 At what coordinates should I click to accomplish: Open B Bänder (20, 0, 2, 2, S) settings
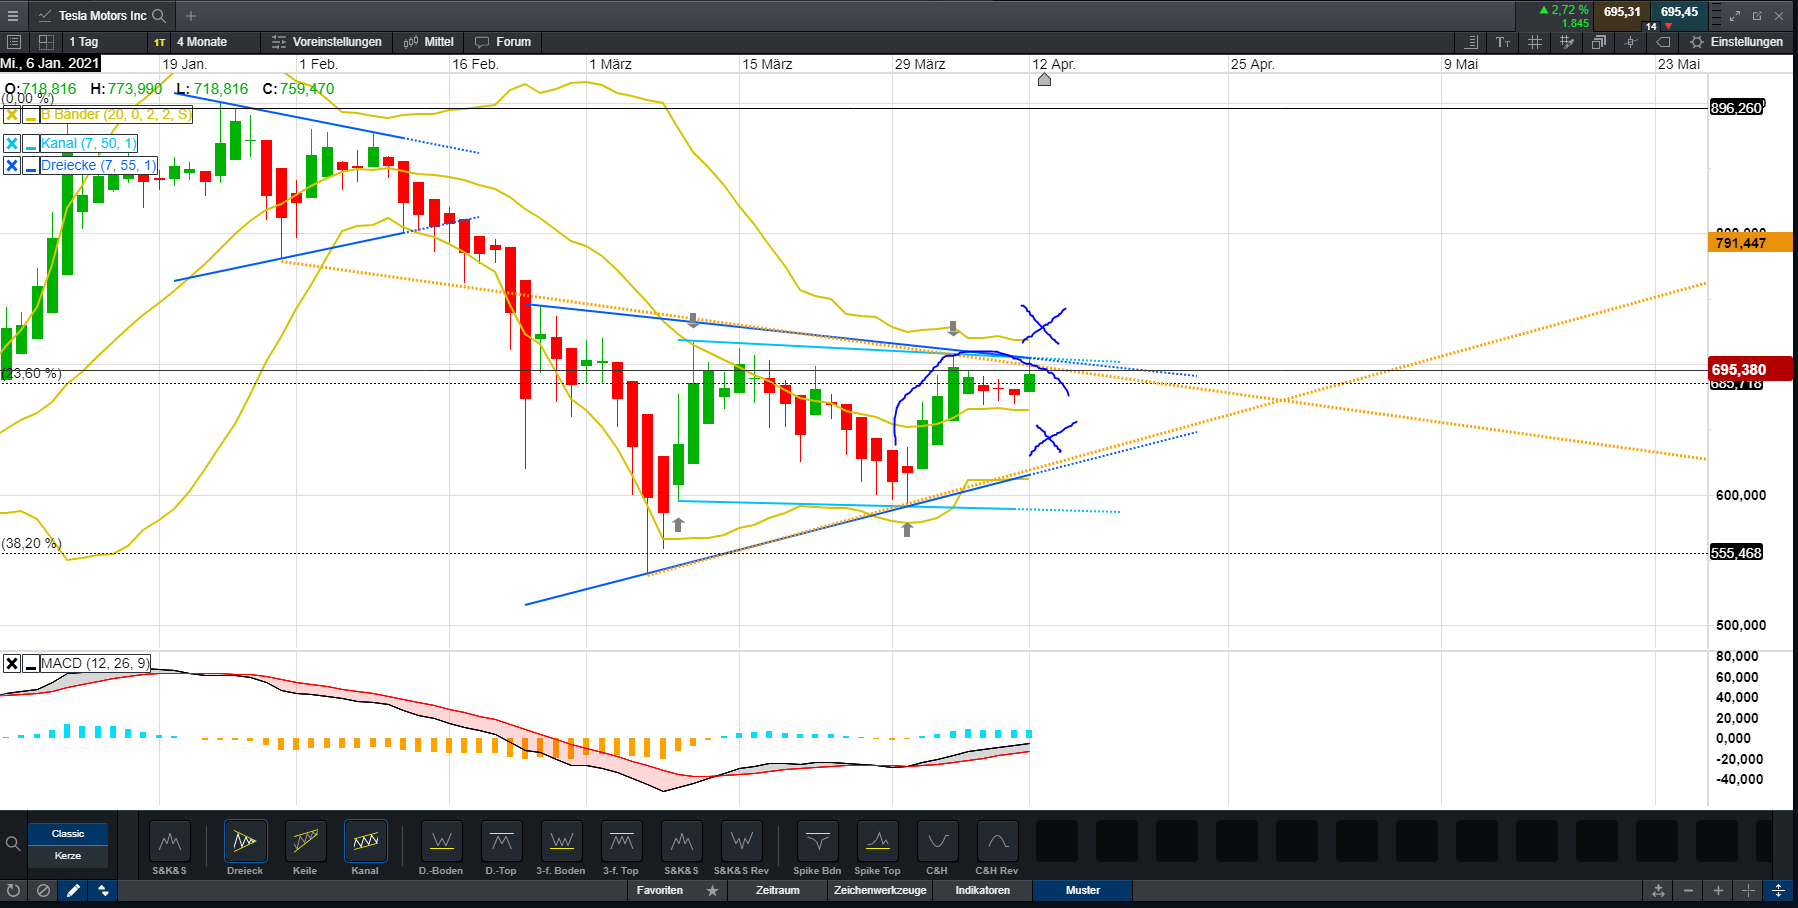pos(116,115)
